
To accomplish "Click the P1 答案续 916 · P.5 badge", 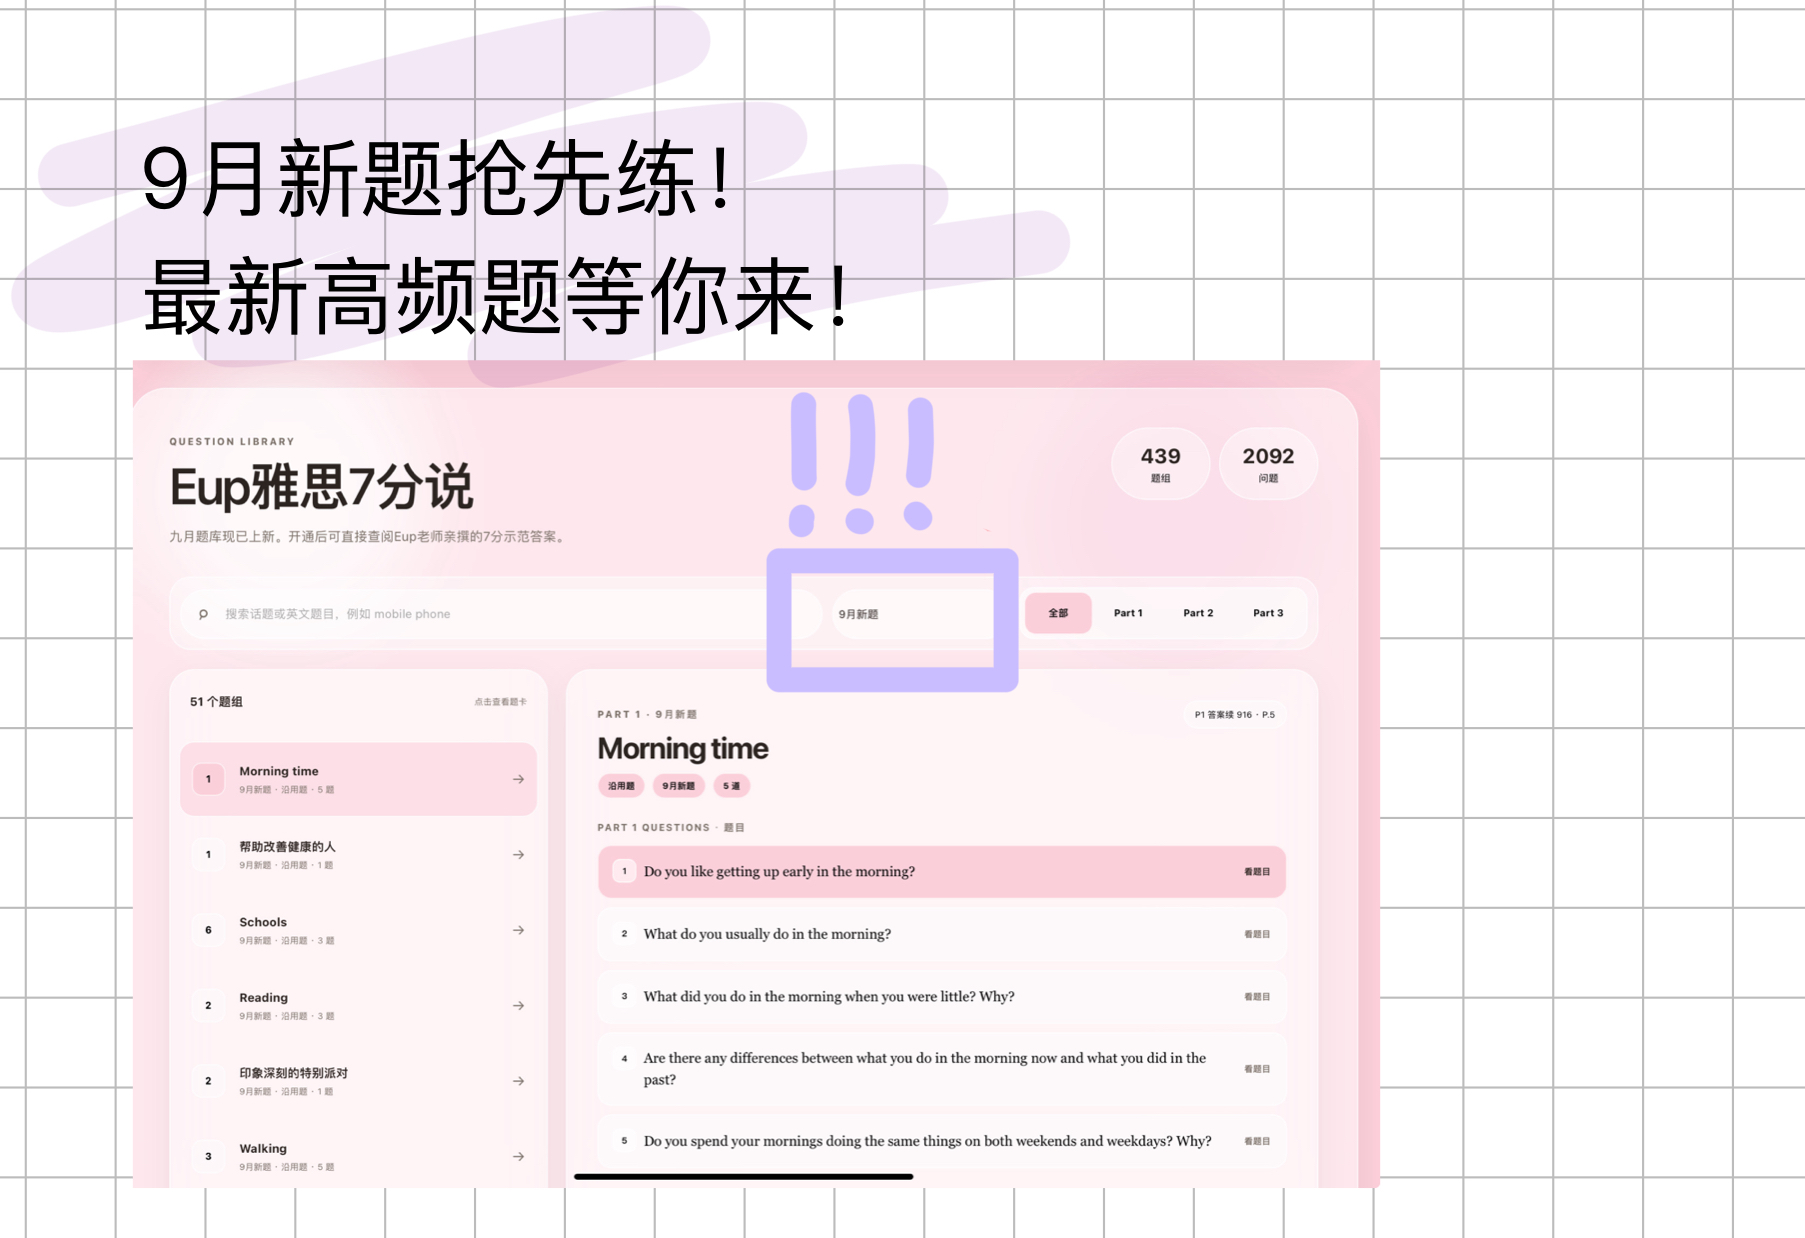I will point(1234,715).
